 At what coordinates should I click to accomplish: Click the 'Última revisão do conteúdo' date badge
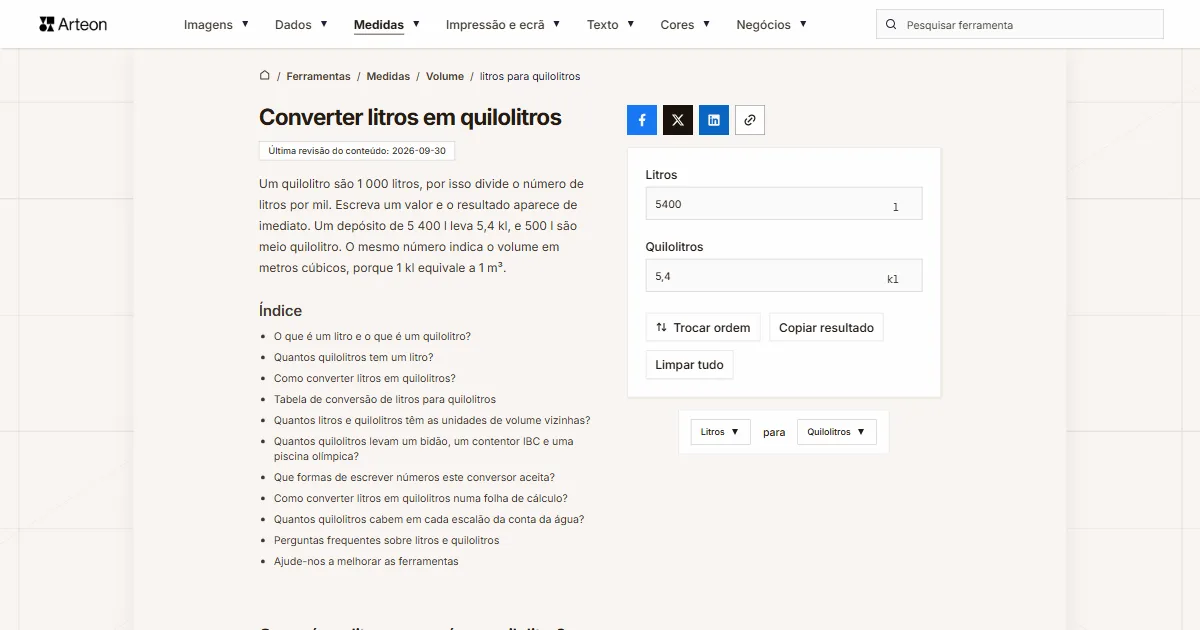357,151
